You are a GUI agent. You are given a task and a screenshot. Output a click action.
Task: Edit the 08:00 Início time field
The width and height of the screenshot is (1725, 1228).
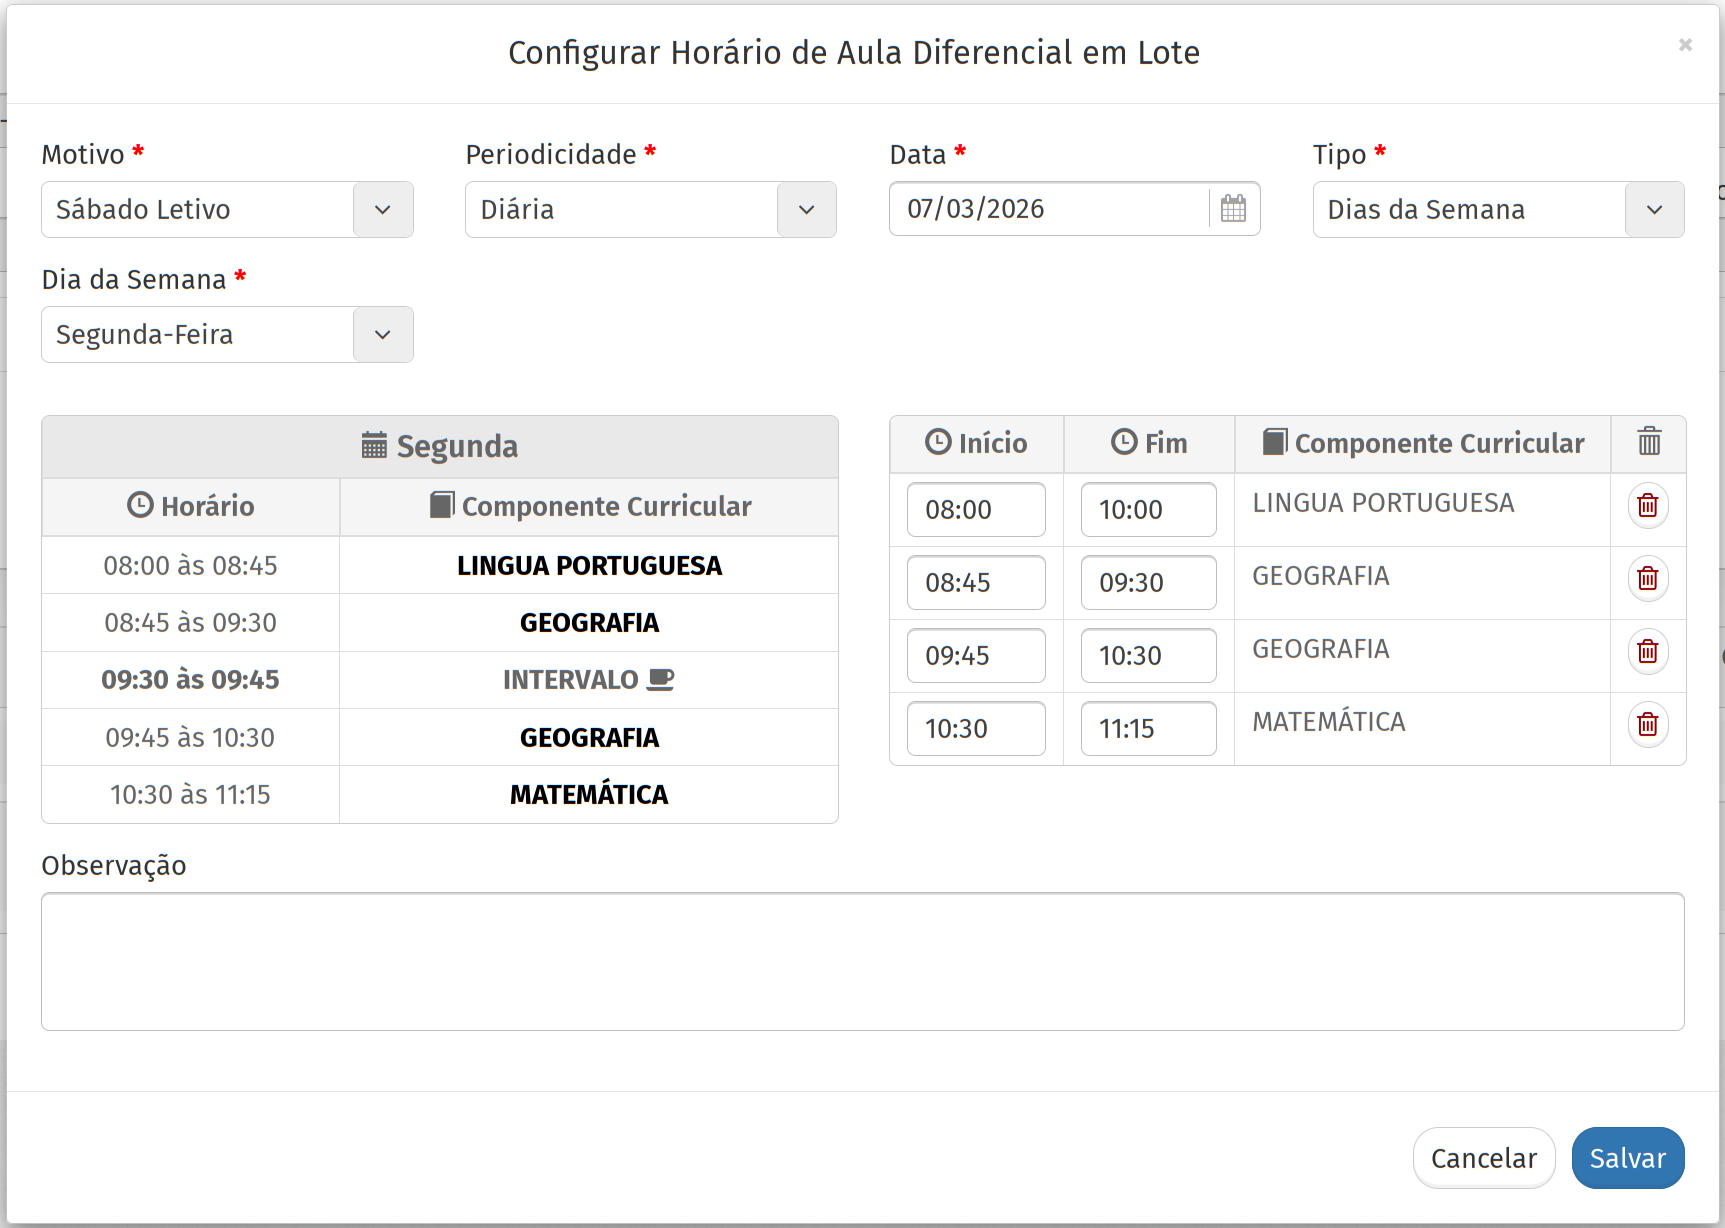pyautogui.click(x=975, y=510)
